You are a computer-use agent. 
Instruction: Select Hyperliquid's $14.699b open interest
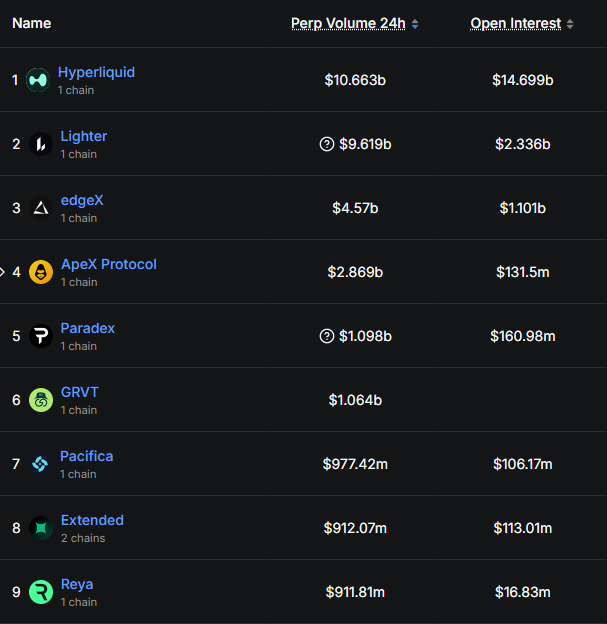[x=523, y=80]
